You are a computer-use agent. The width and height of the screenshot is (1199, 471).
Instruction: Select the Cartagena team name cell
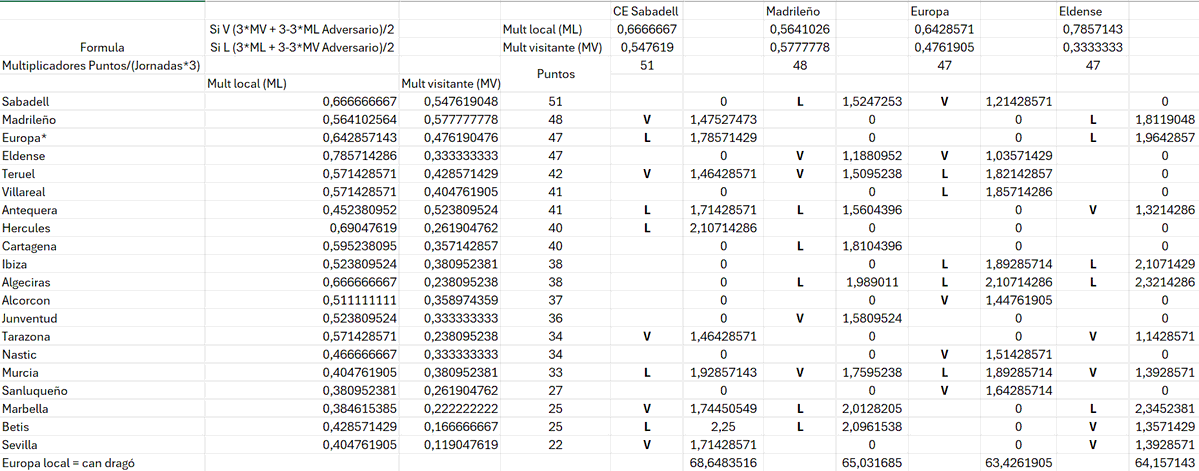pyautogui.click(x=102, y=246)
